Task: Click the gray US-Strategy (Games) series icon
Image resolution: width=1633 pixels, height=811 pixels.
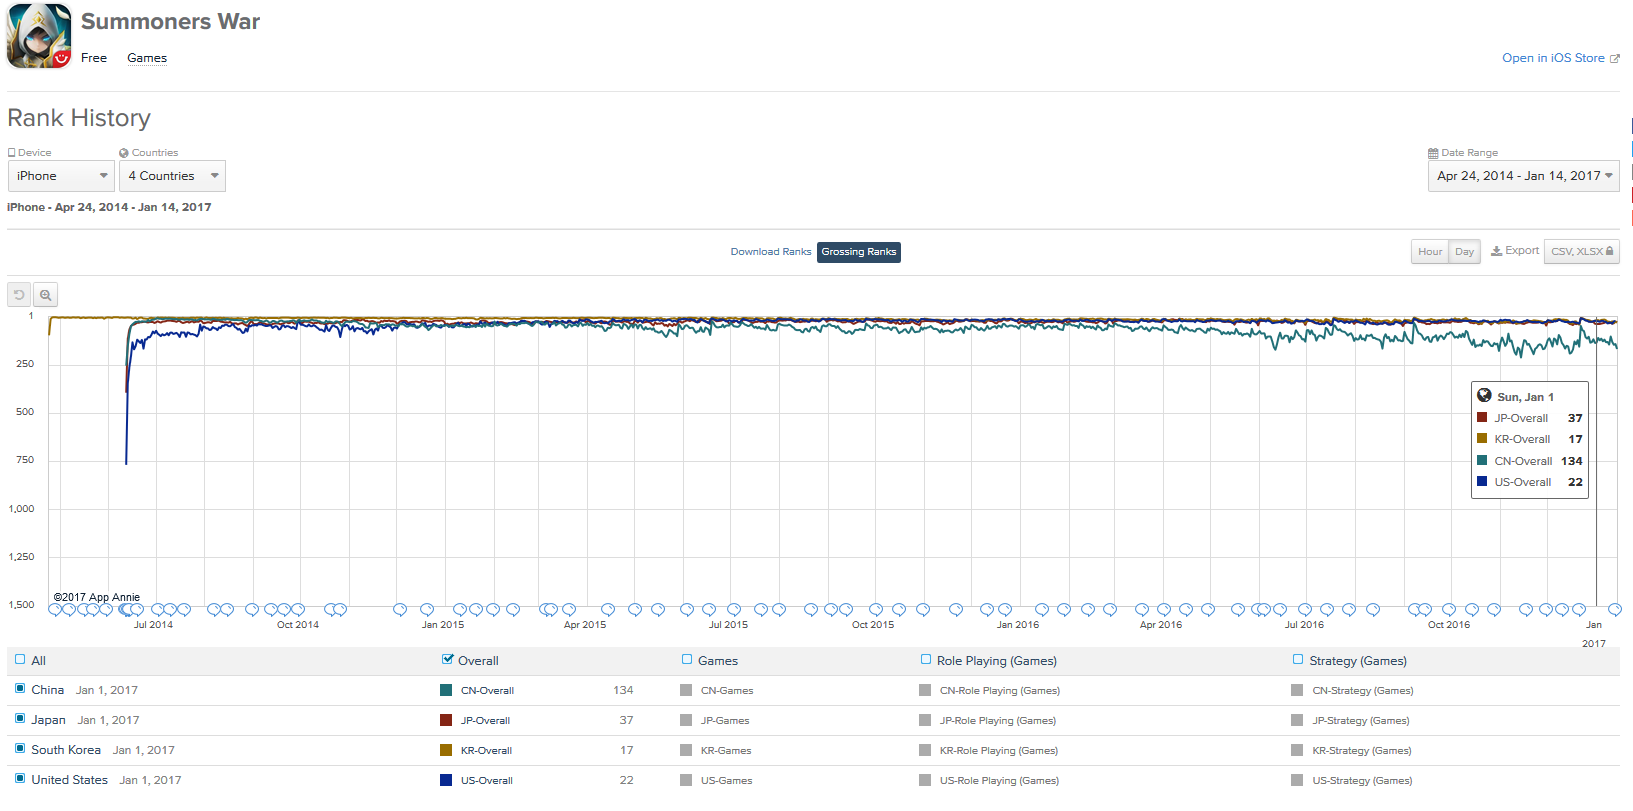Action: tap(1297, 780)
